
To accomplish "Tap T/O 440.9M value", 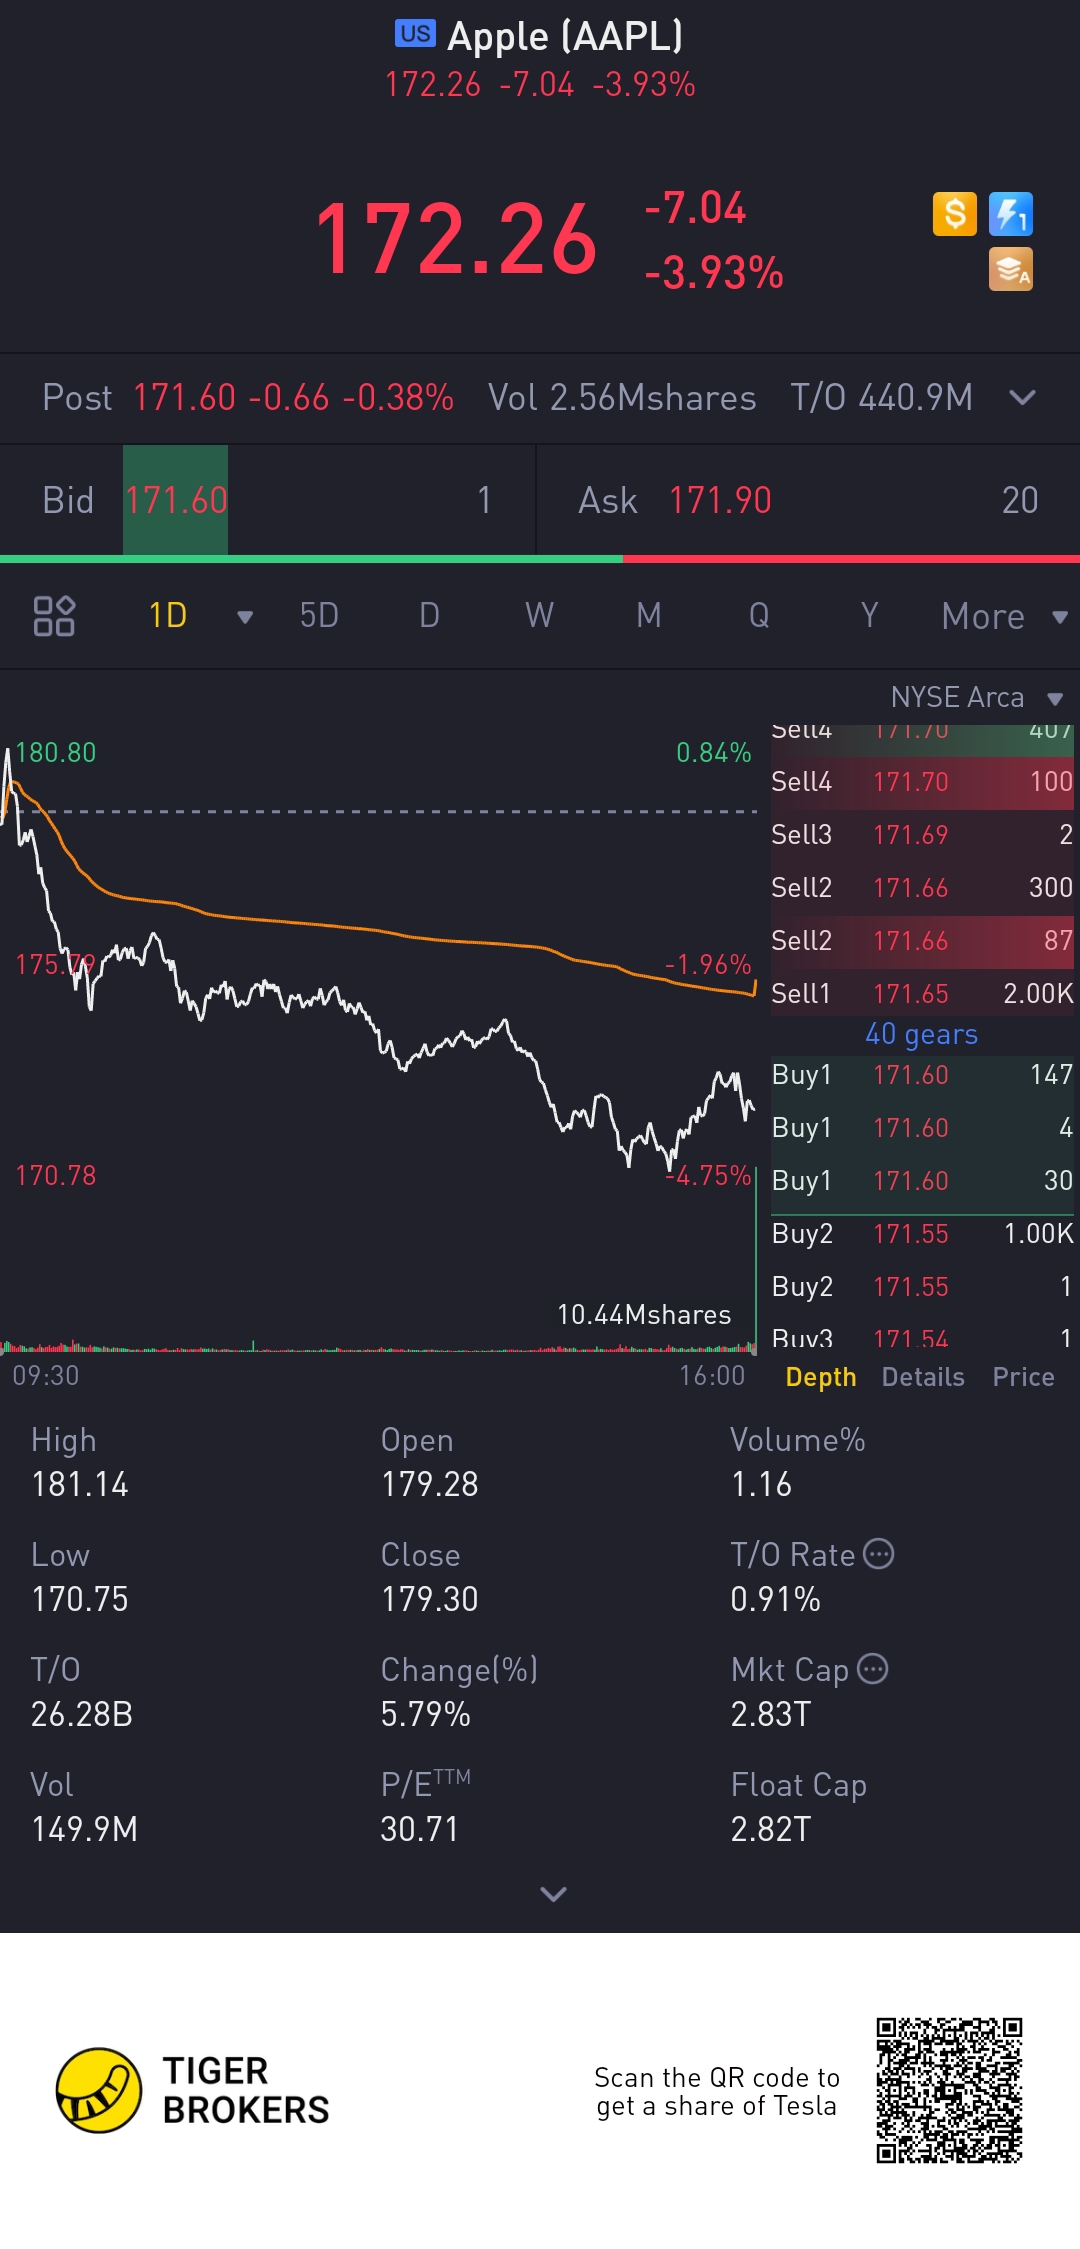I will pyautogui.click(x=881, y=398).
